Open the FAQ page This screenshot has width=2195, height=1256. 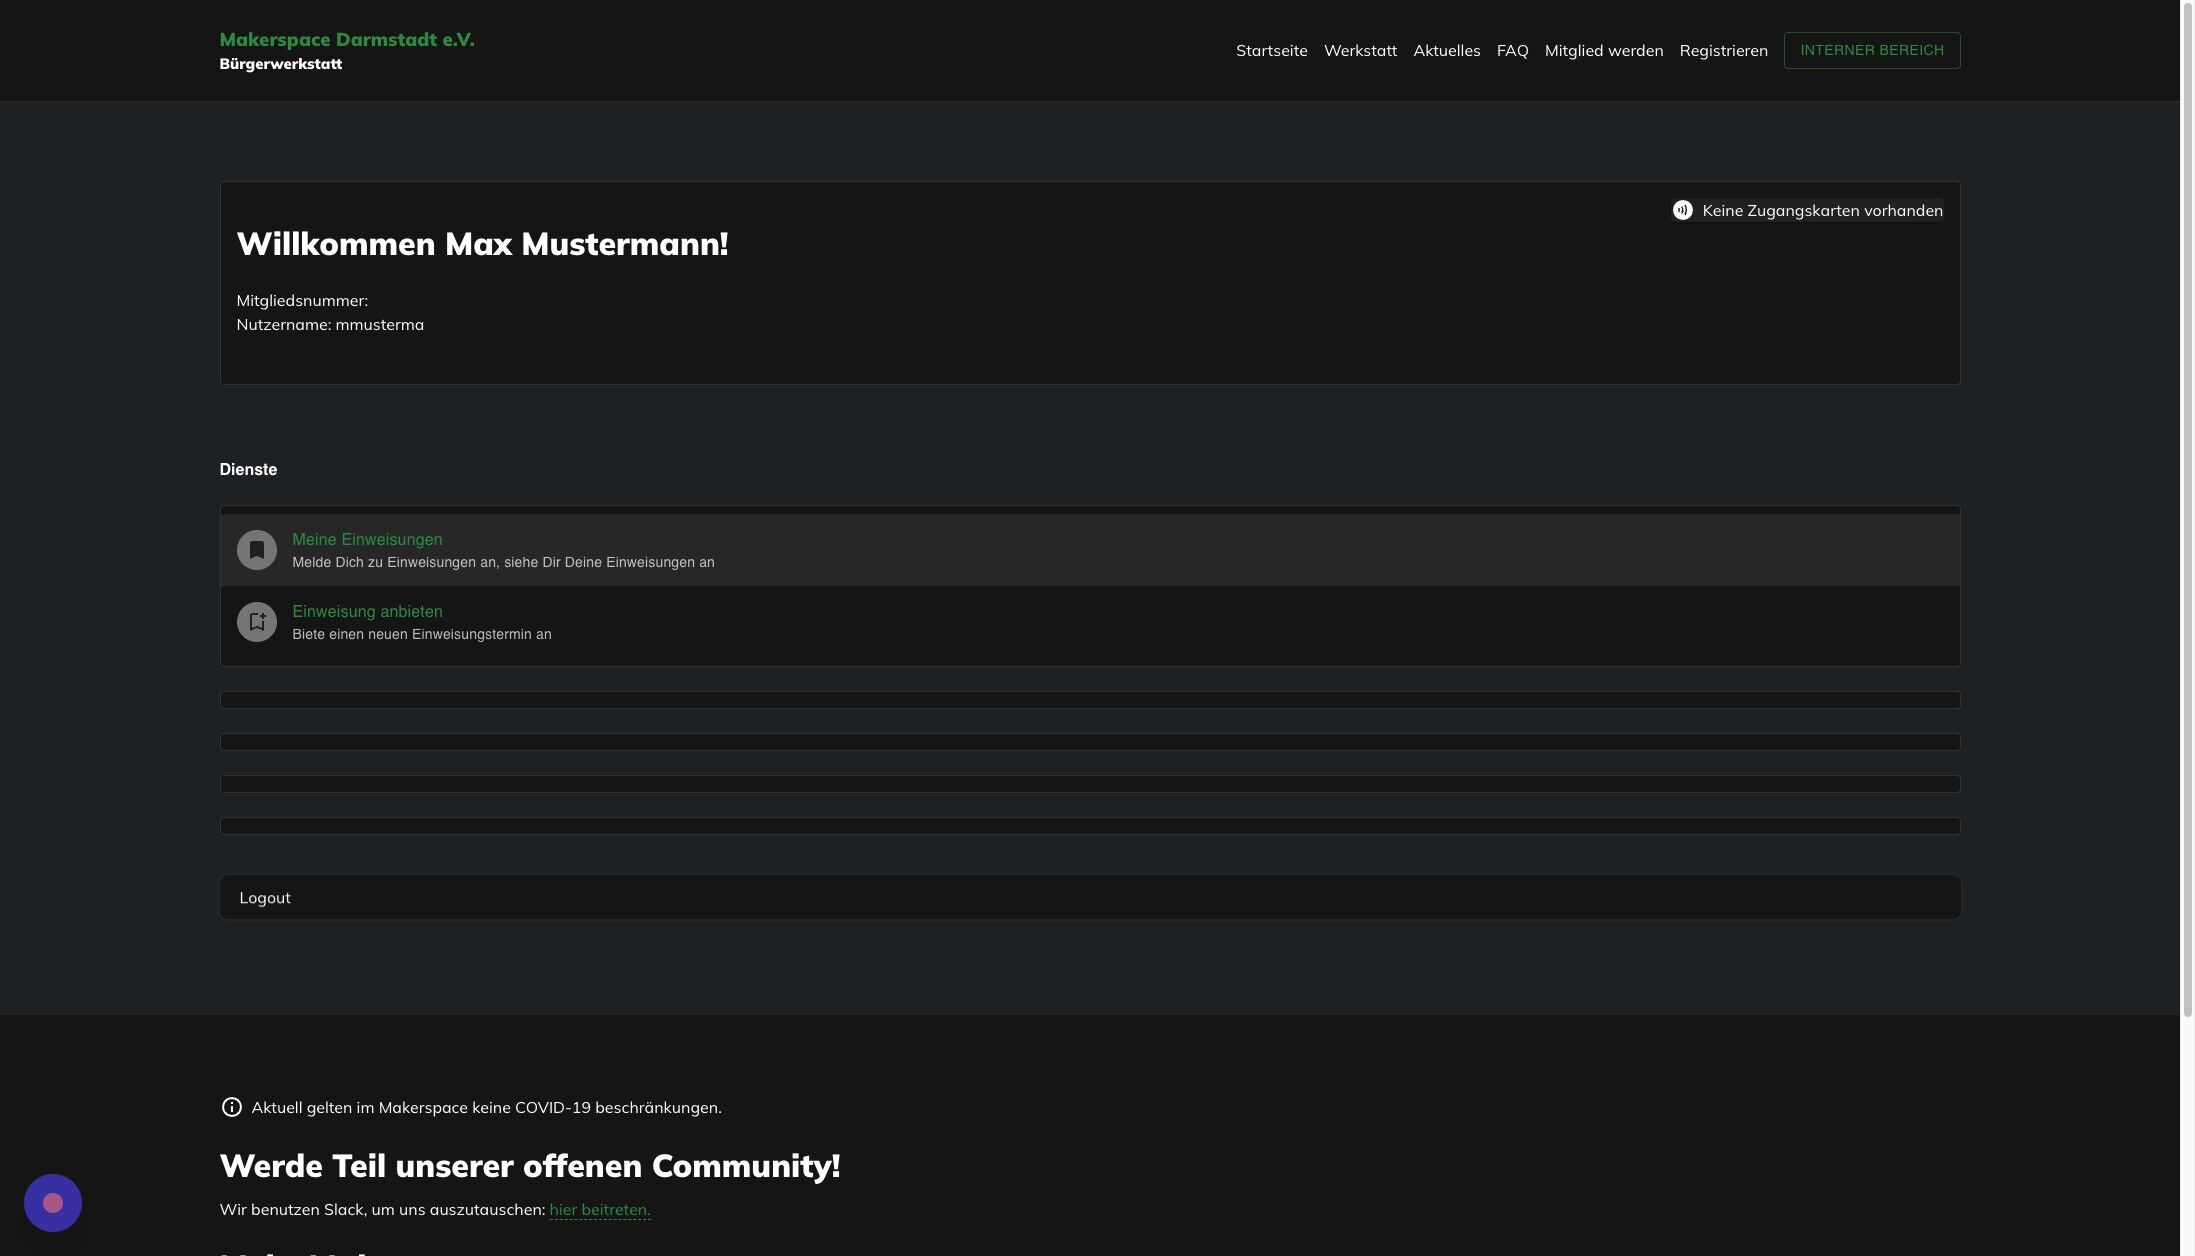tap(1511, 50)
